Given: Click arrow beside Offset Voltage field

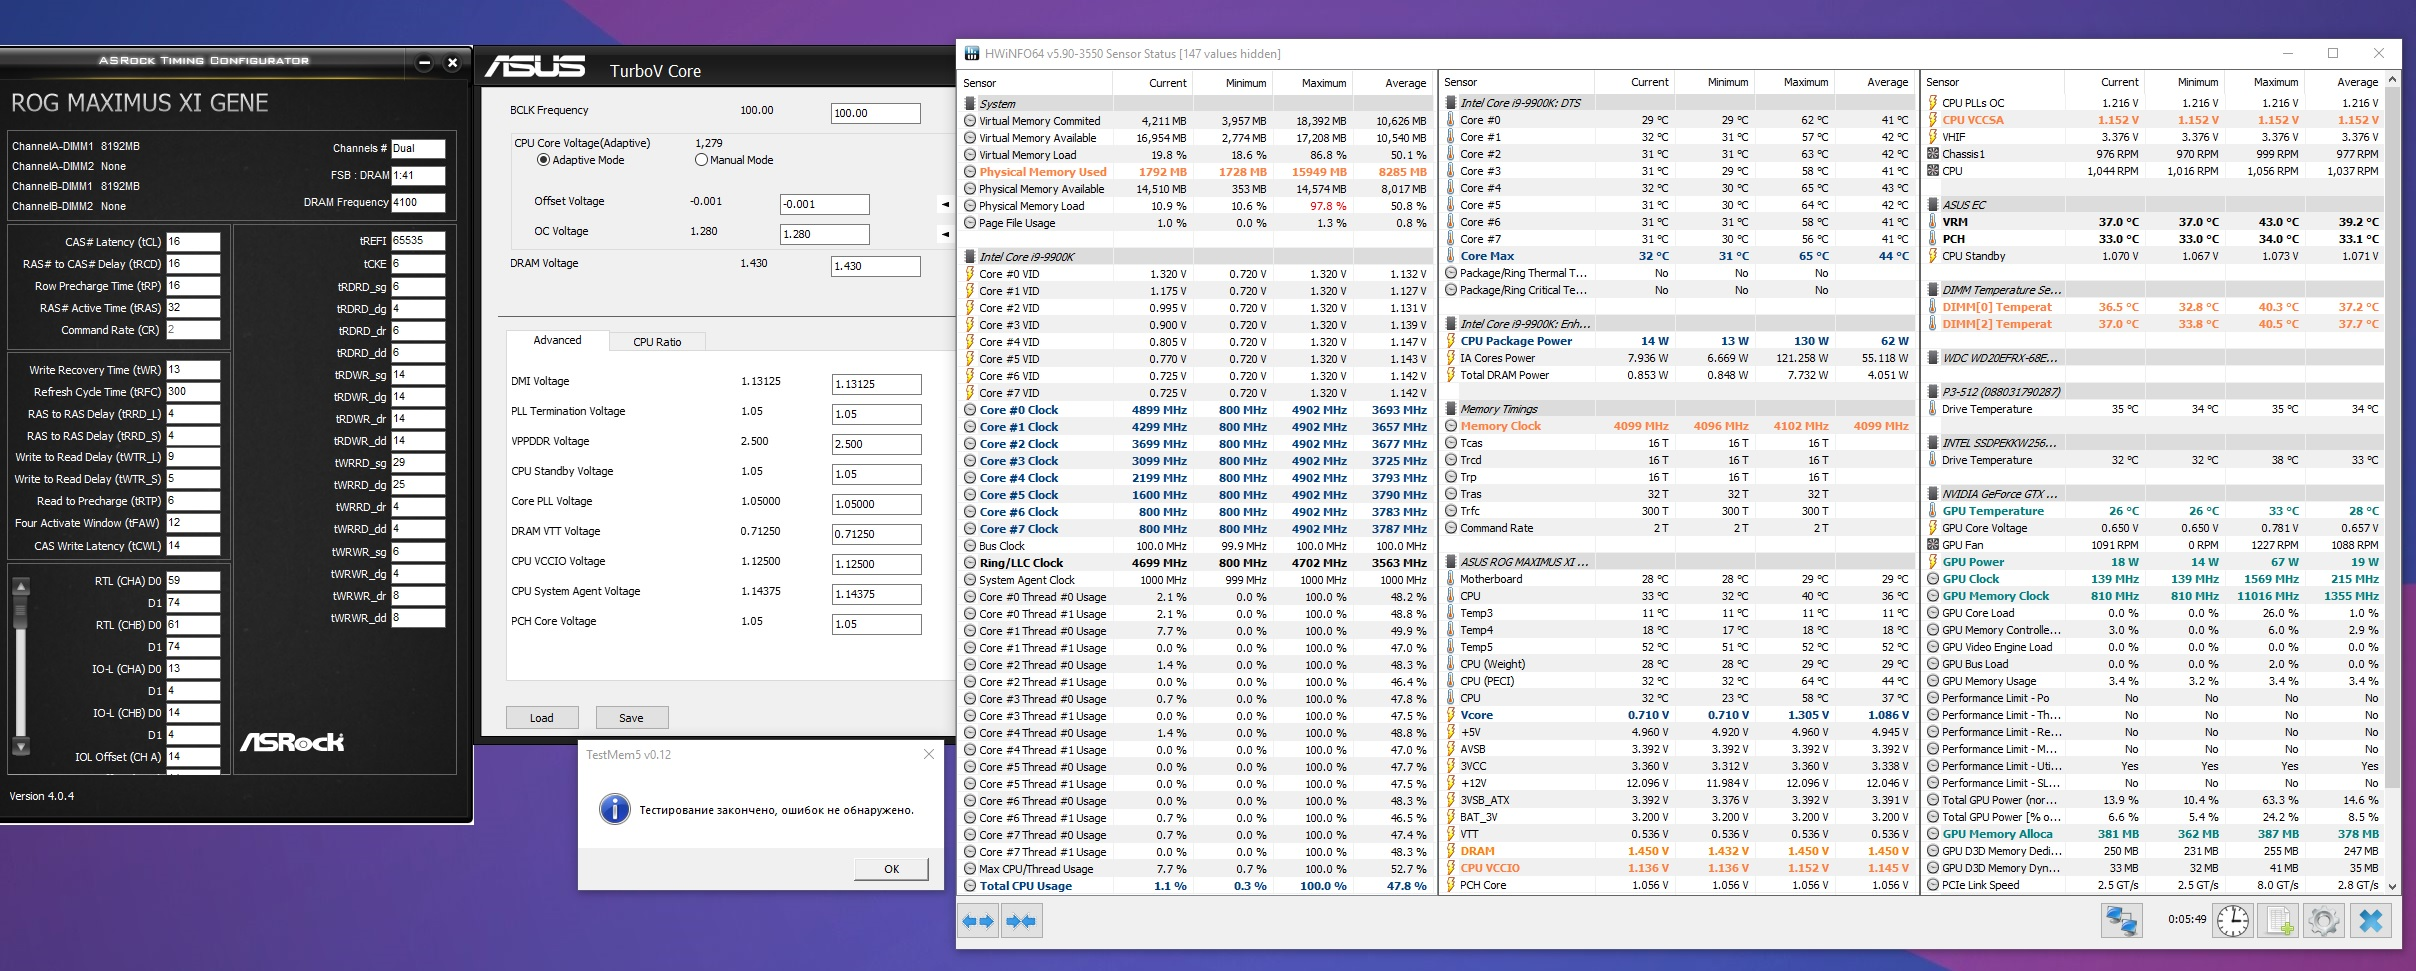Looking at the screenshot, I should pyautogui.click(x=945, y=205).
